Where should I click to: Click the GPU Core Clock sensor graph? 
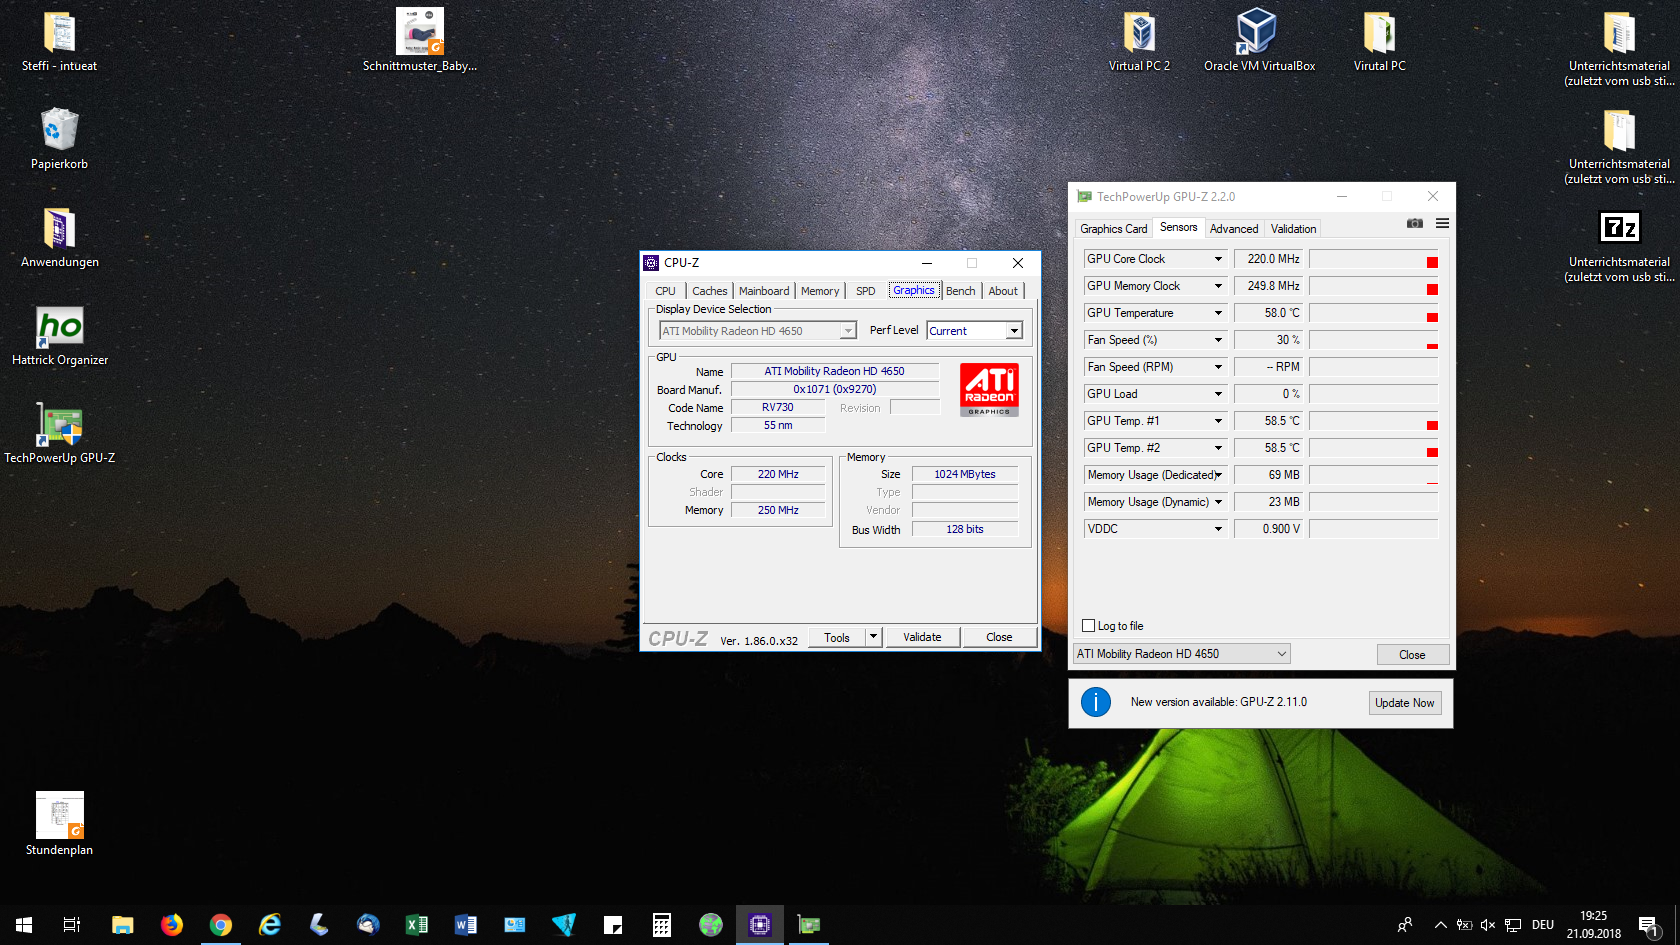(1374, 259)
